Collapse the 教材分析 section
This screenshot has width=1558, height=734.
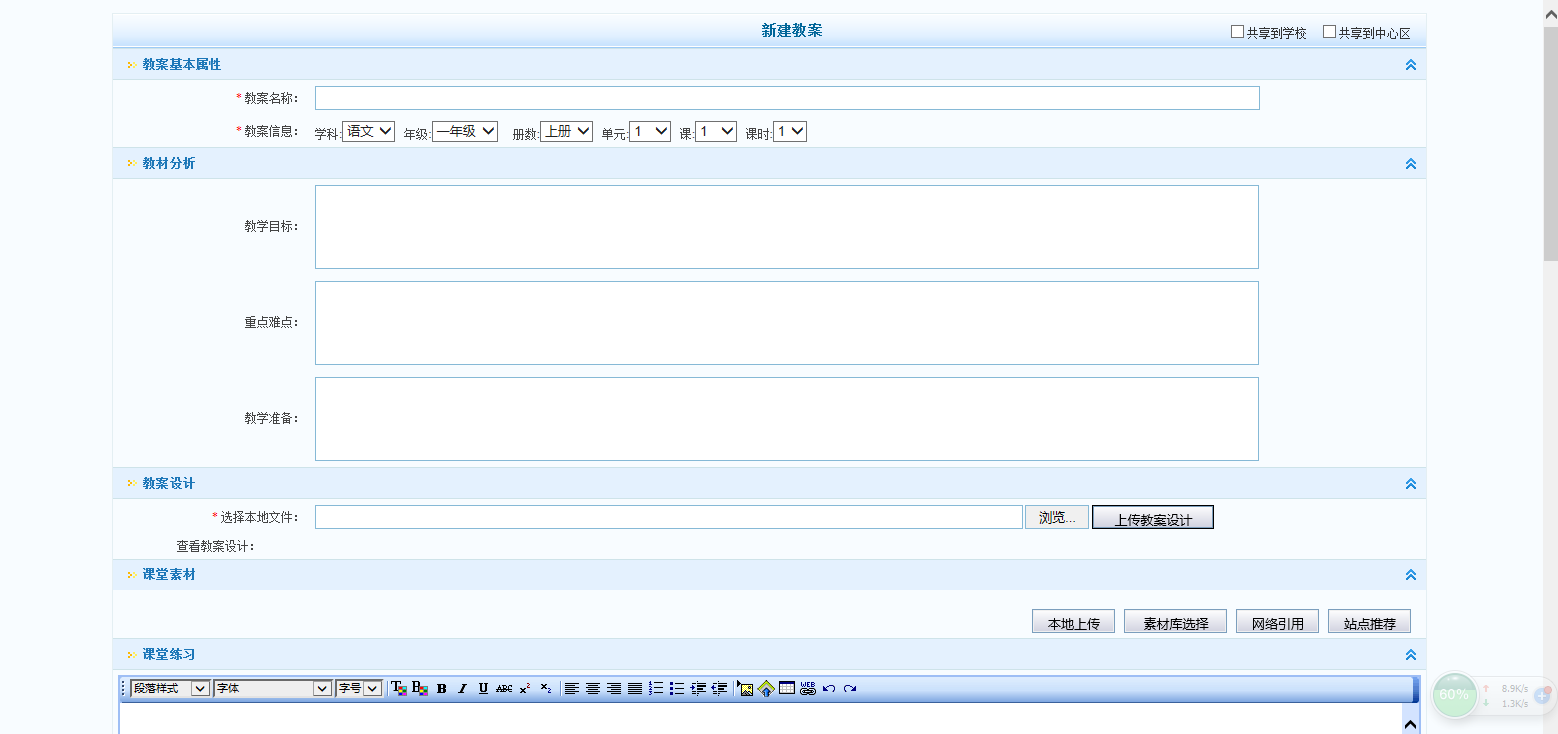click(x=1411, y=164)
